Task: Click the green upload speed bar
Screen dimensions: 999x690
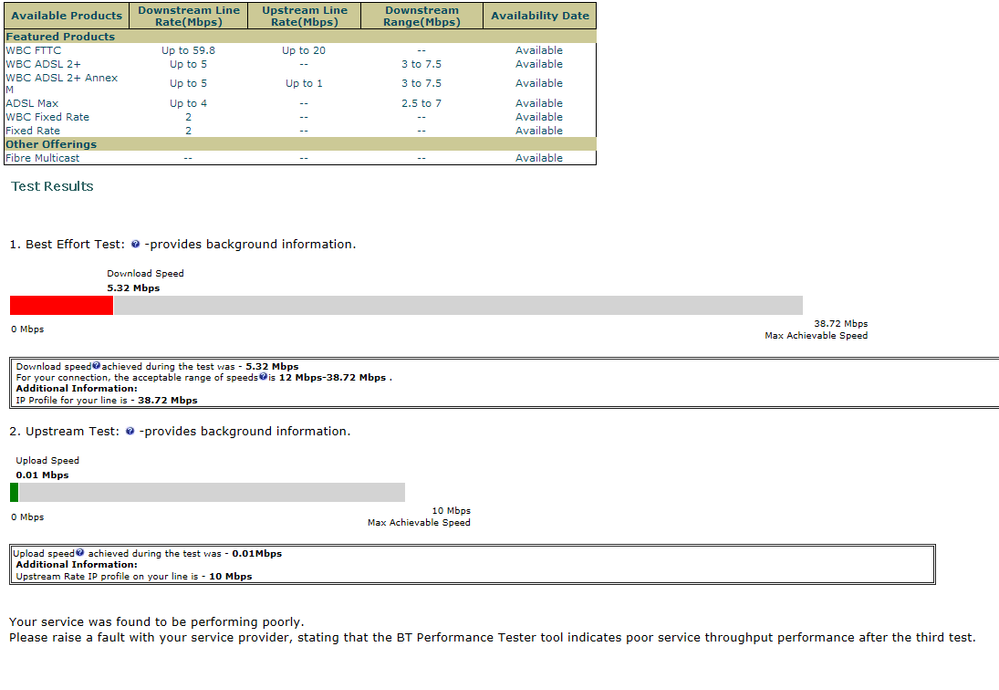Action: 14,492
